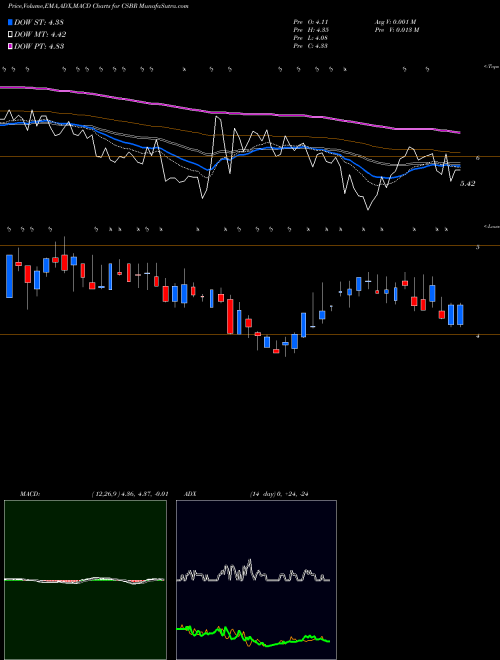Viewport: 500px width, 660px height.
Task: Click the 'MACD:' panel heading
Action: pyautogui.click(x=30, y=494)
